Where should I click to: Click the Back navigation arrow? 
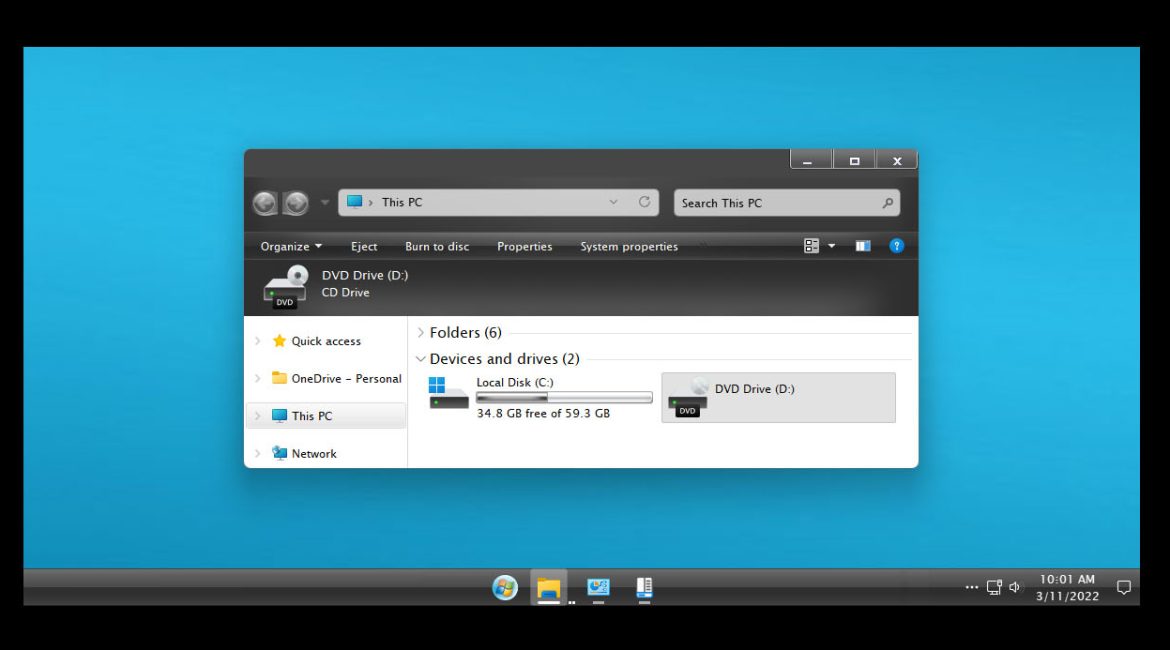tap(265, 203)
